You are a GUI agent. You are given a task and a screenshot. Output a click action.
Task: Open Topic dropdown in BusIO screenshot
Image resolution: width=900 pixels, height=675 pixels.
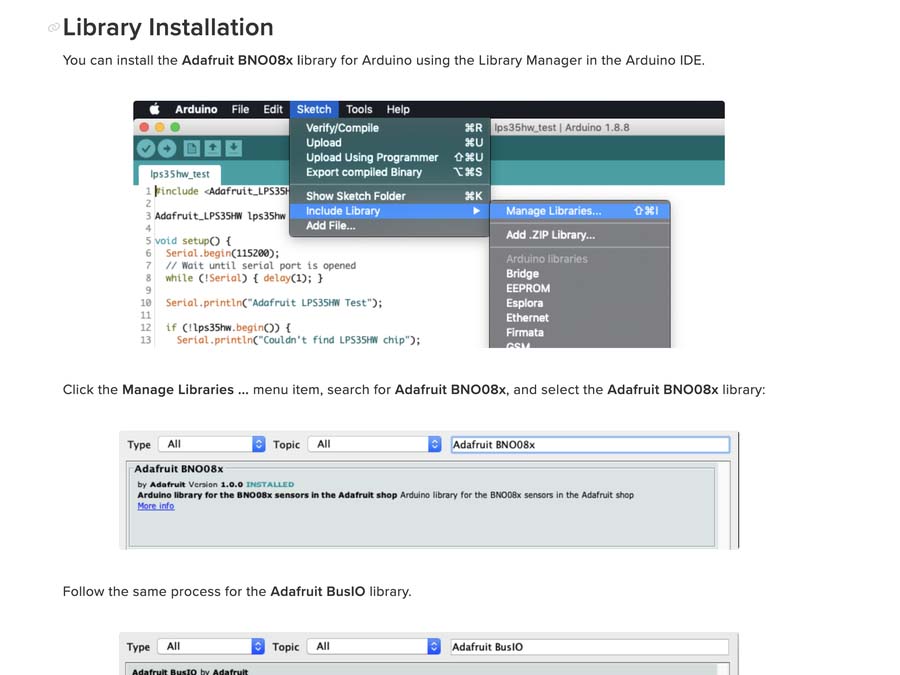click(x=374, y=647)
